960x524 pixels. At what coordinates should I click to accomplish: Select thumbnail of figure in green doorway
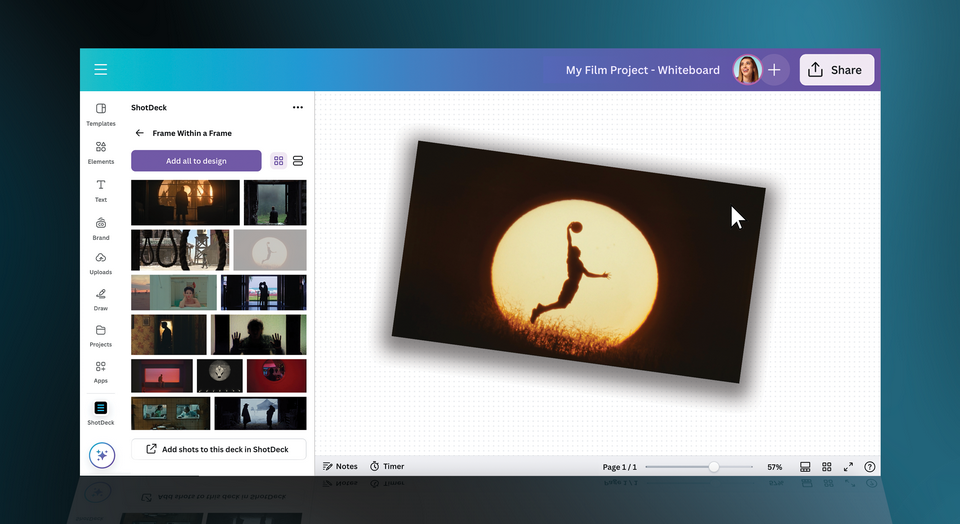(275, 203)
